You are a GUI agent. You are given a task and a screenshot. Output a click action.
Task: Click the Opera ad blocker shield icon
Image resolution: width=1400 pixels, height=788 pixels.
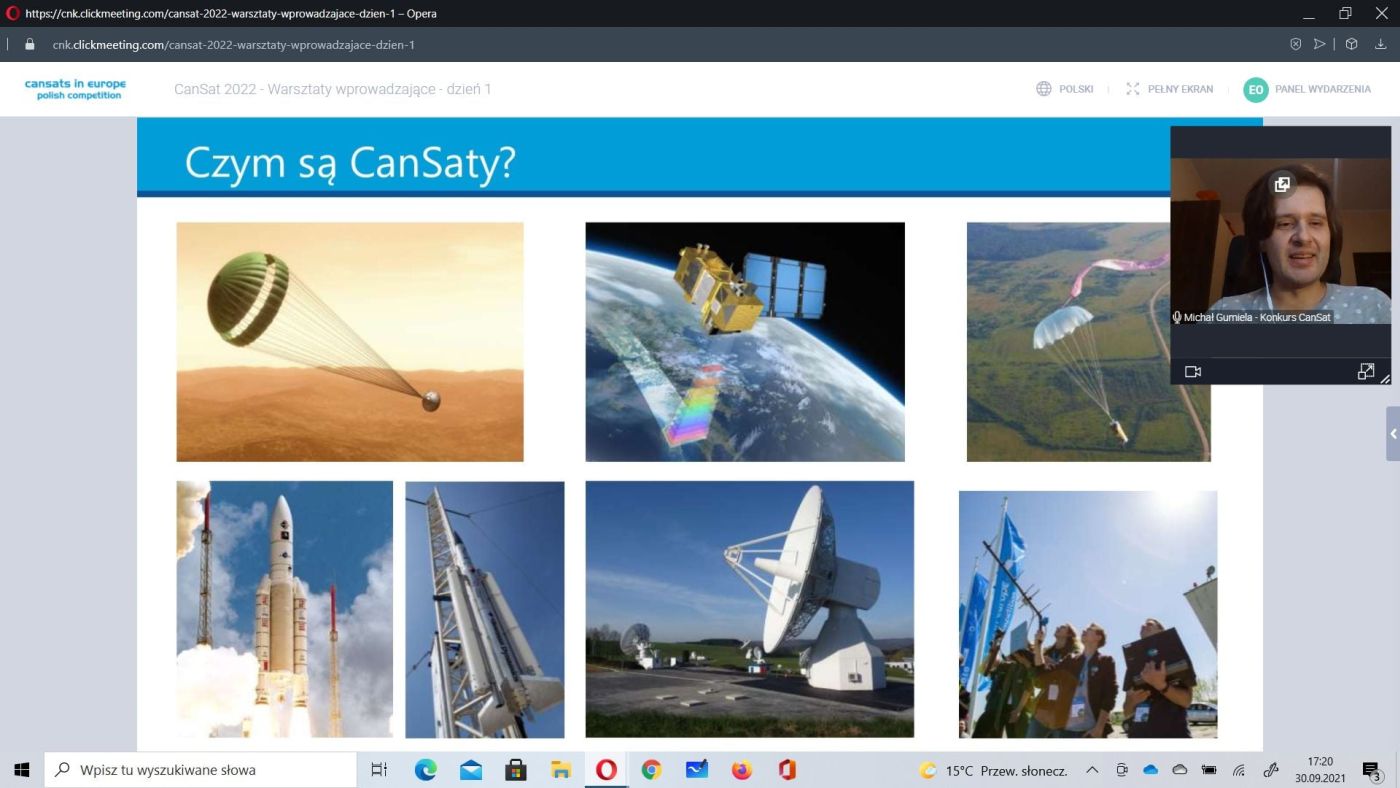pyautogui.click(x=1296, y=44)
